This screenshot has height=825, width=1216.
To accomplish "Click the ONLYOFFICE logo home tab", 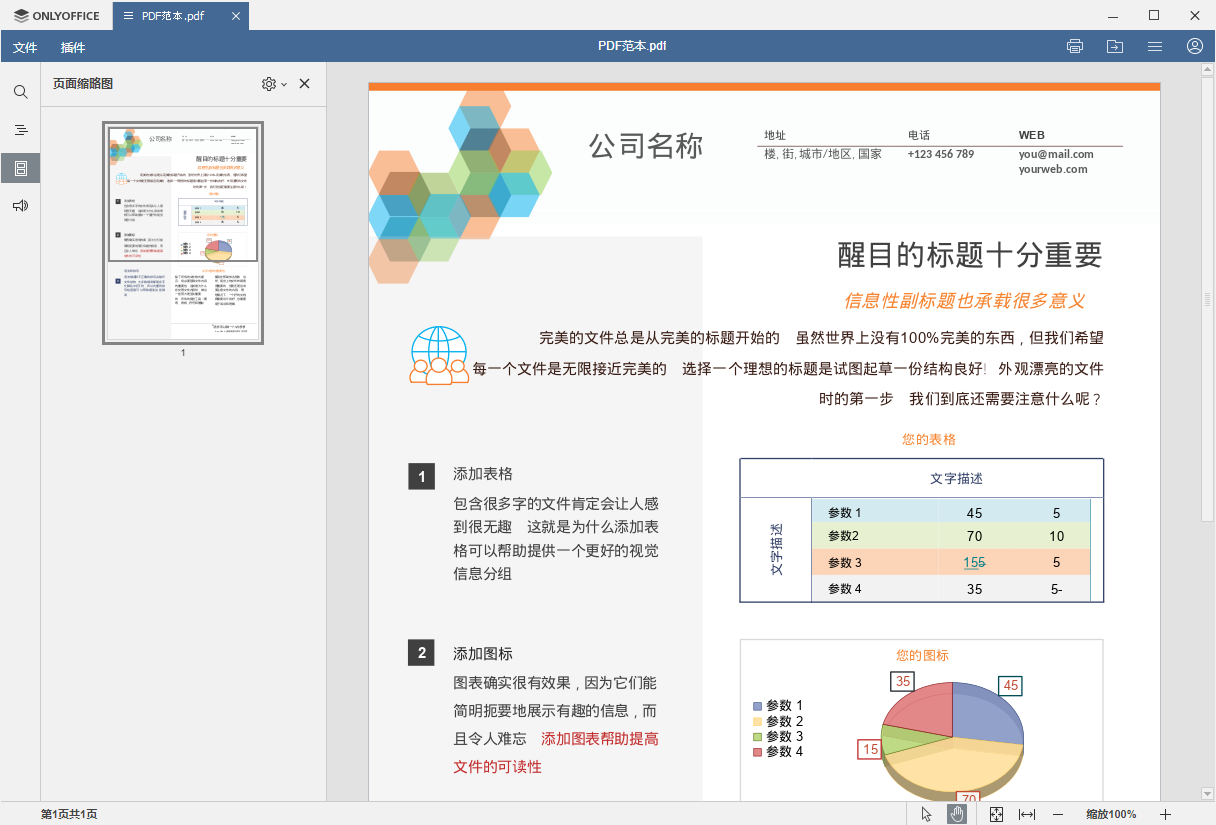I will click(57, 16).
